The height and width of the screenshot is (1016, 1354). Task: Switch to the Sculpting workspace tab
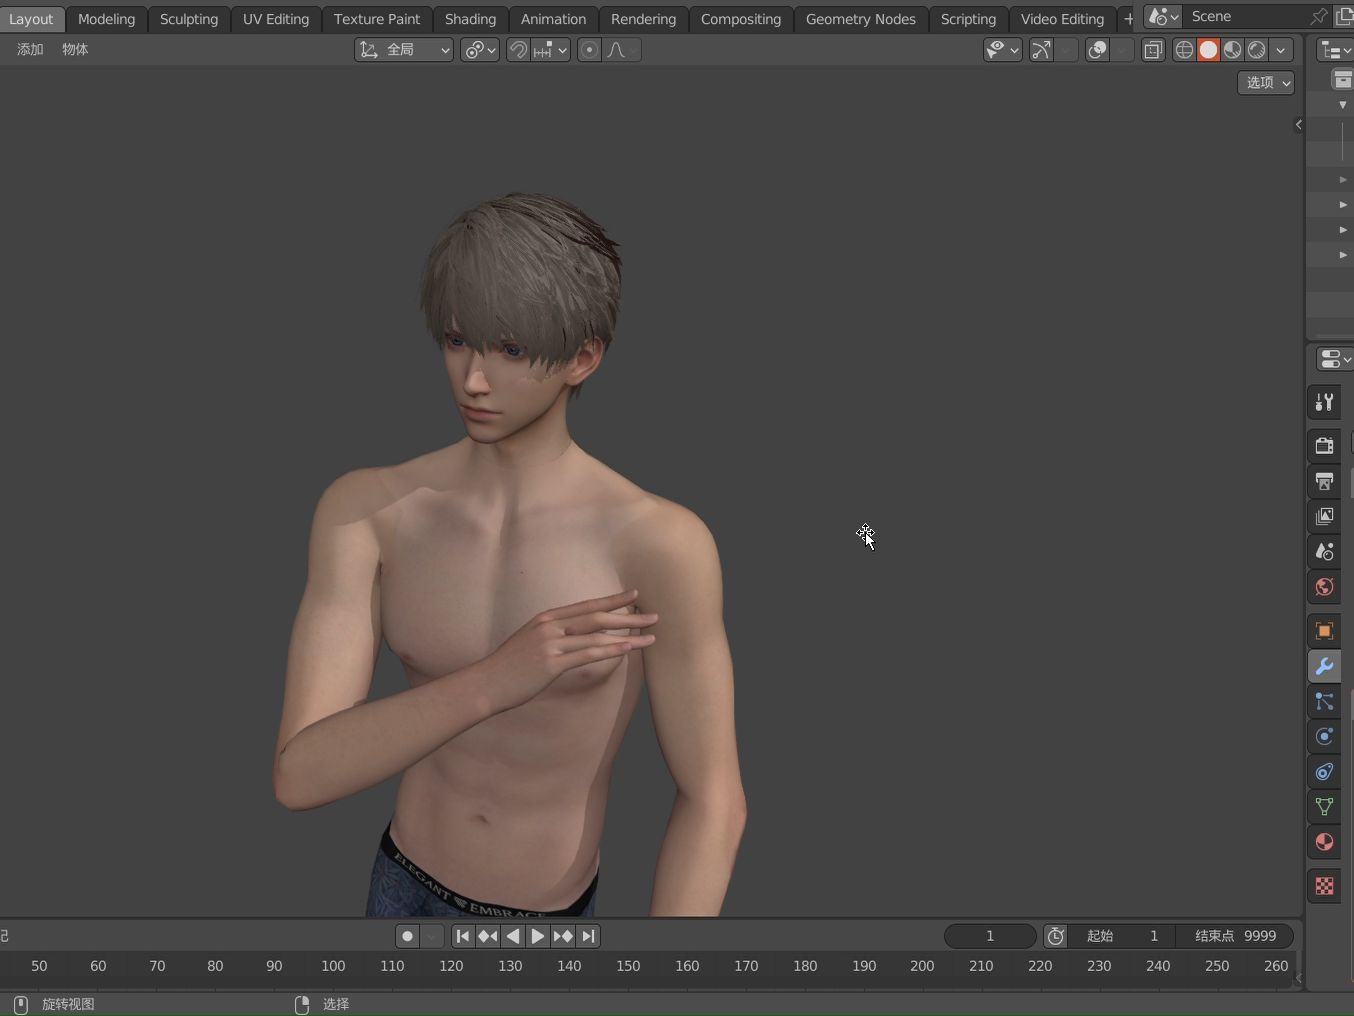pos(188,19)
